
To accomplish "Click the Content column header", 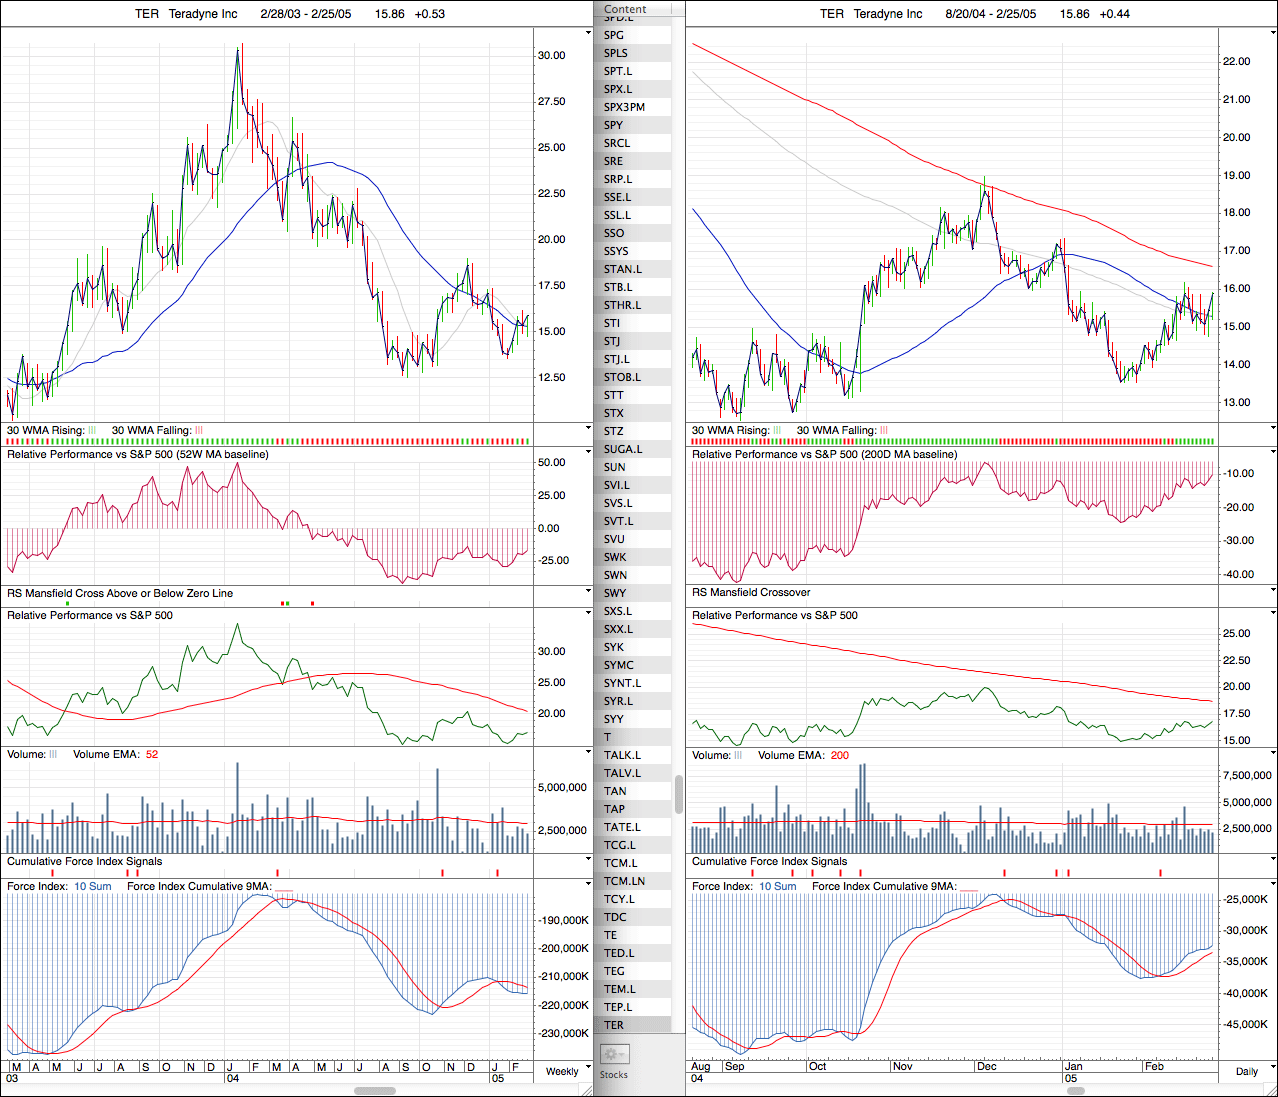I will coord(626,9).
